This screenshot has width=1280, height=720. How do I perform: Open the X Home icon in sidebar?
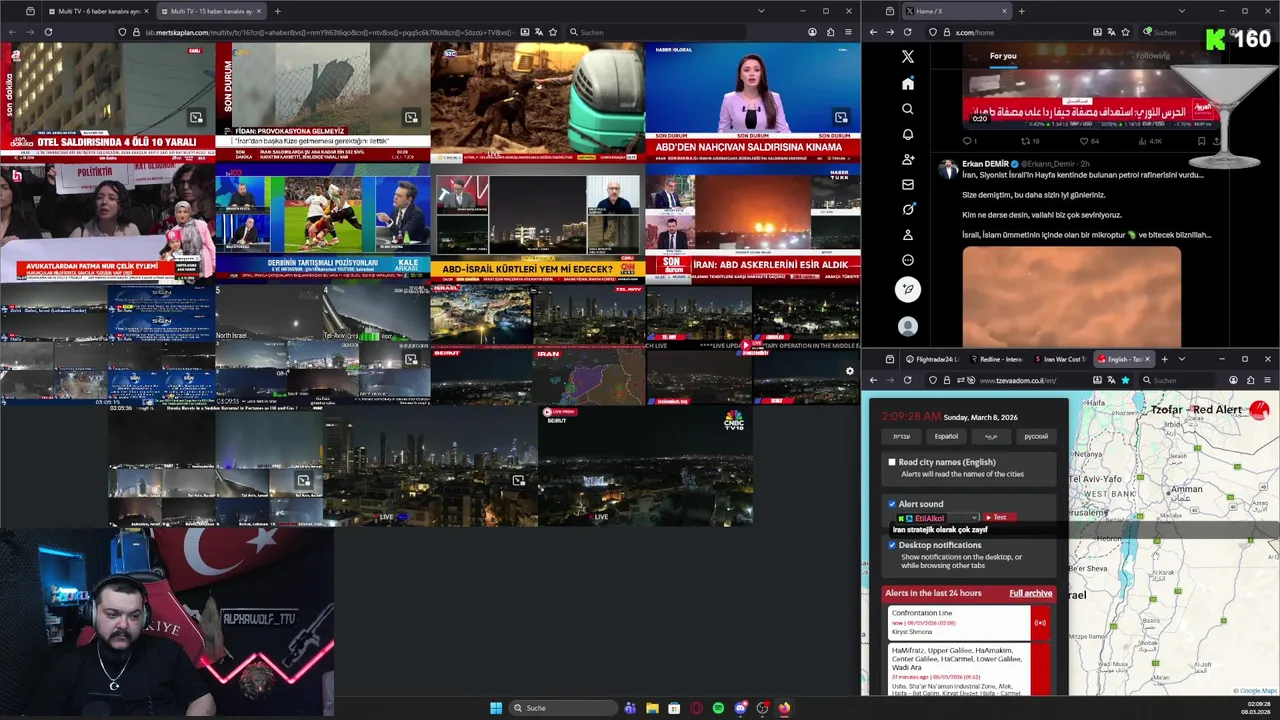click(x=908, y=83)
